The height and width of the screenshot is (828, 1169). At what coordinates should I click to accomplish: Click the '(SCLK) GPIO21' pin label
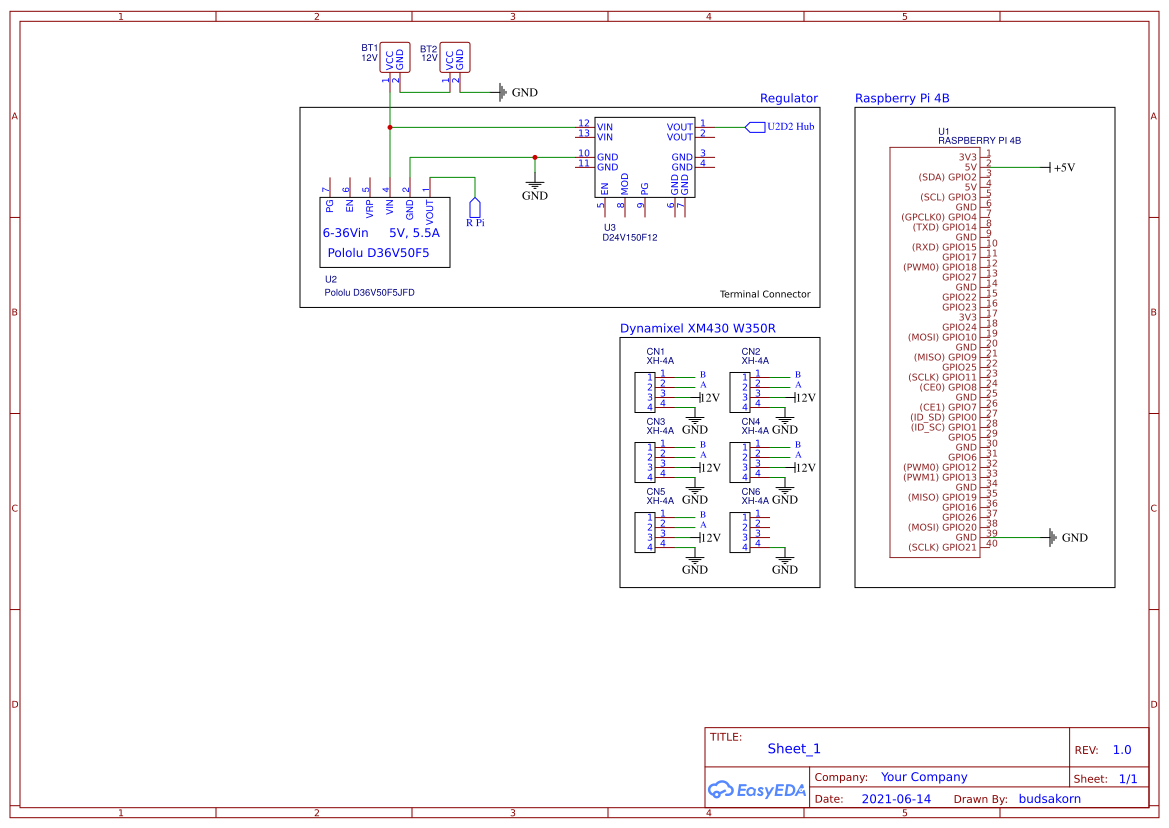[942, 548]
